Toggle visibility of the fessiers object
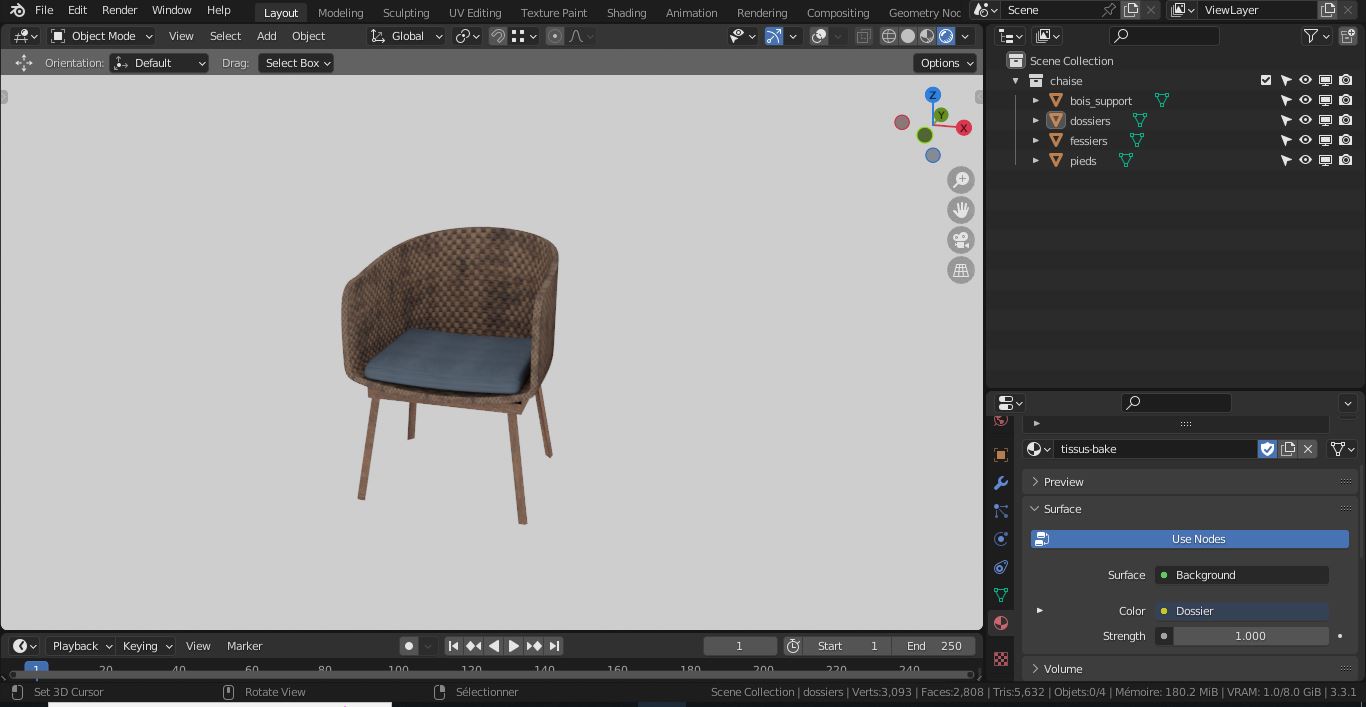Viewport: 1366px width, 707px height. point(1304,140)
